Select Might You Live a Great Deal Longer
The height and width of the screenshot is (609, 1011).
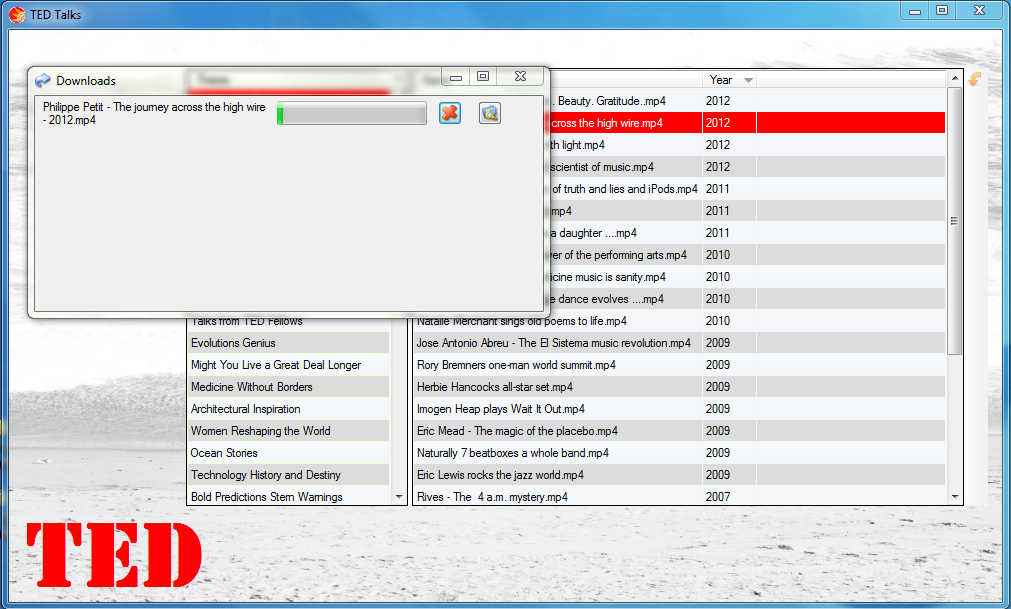click(288, 365)
